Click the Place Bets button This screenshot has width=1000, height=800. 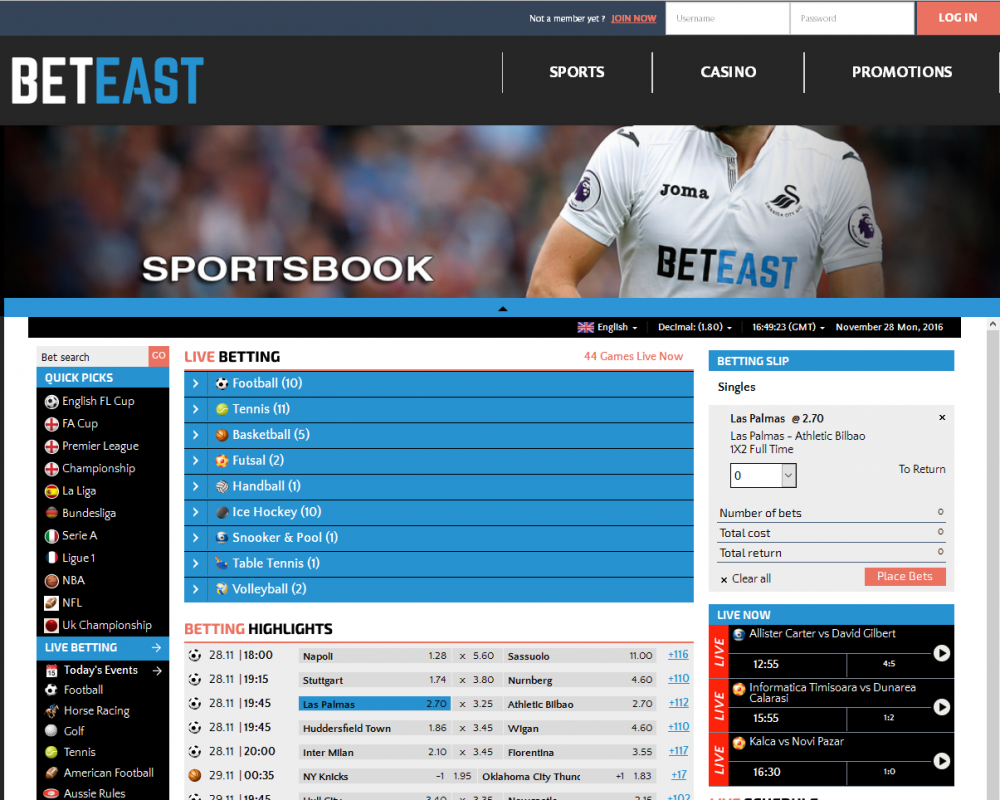[904, 577]
